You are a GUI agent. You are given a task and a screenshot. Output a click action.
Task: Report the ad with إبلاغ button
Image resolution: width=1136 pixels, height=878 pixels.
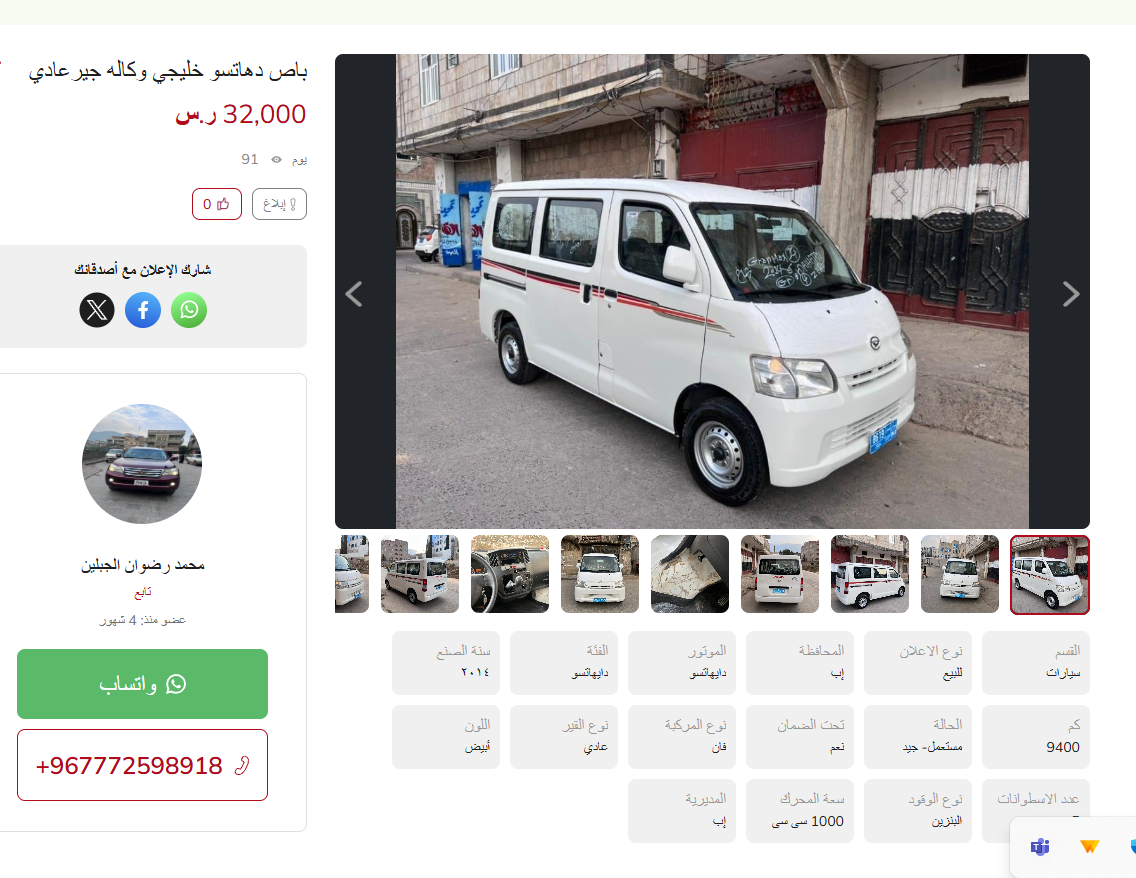(280, 204)
